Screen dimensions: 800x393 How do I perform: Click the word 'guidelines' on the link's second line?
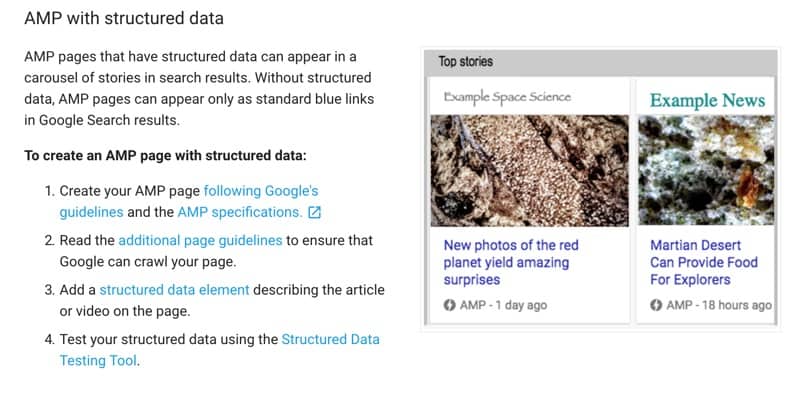click(x=91, y=212)
